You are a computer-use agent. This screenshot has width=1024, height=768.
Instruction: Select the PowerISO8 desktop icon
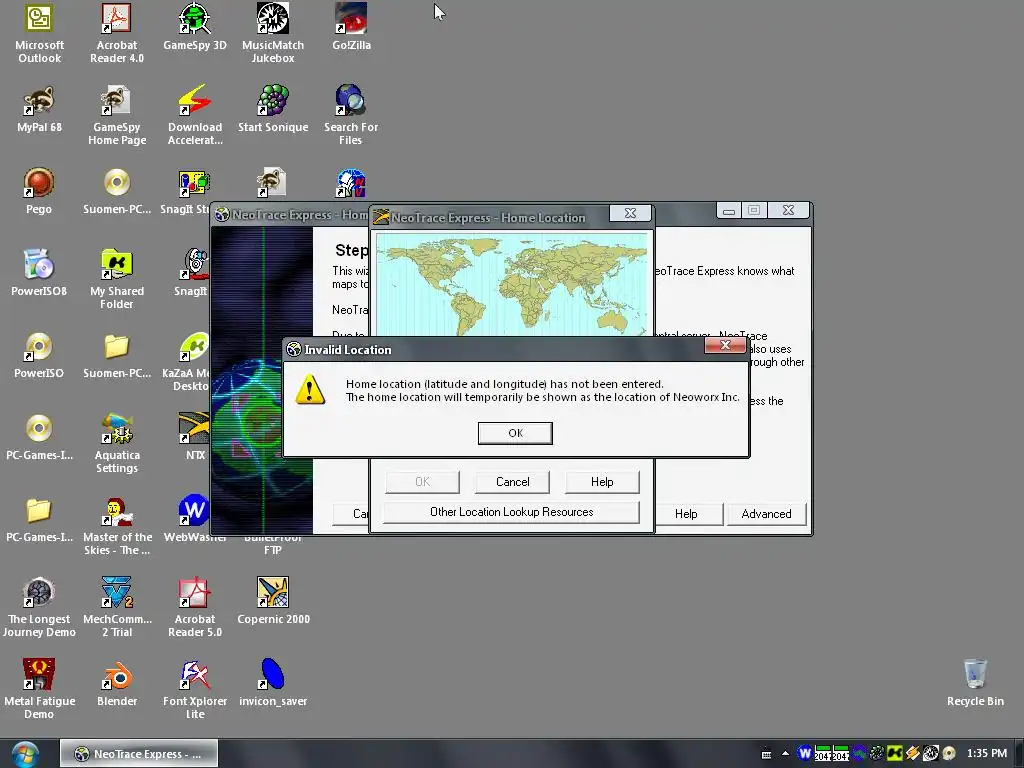pyautogui.click(x=39, y=273)
